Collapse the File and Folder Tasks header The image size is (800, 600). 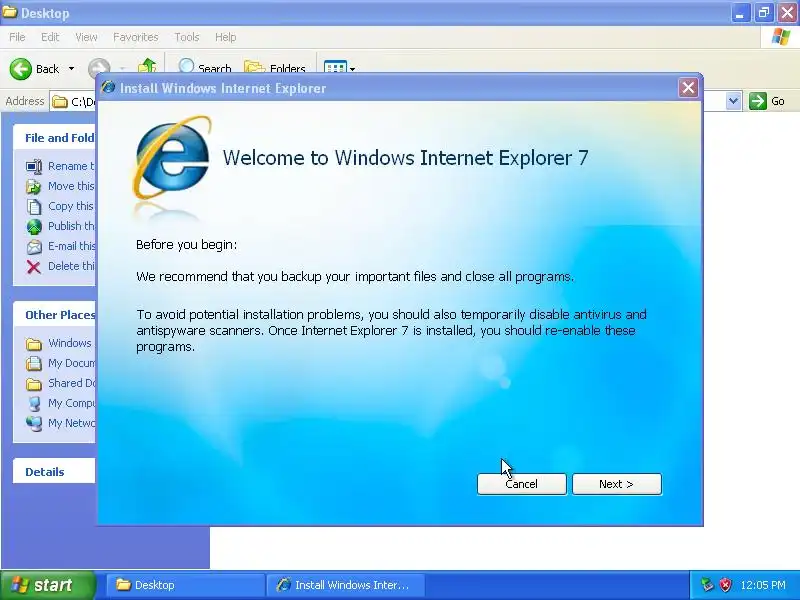click(x=55, y=138)
